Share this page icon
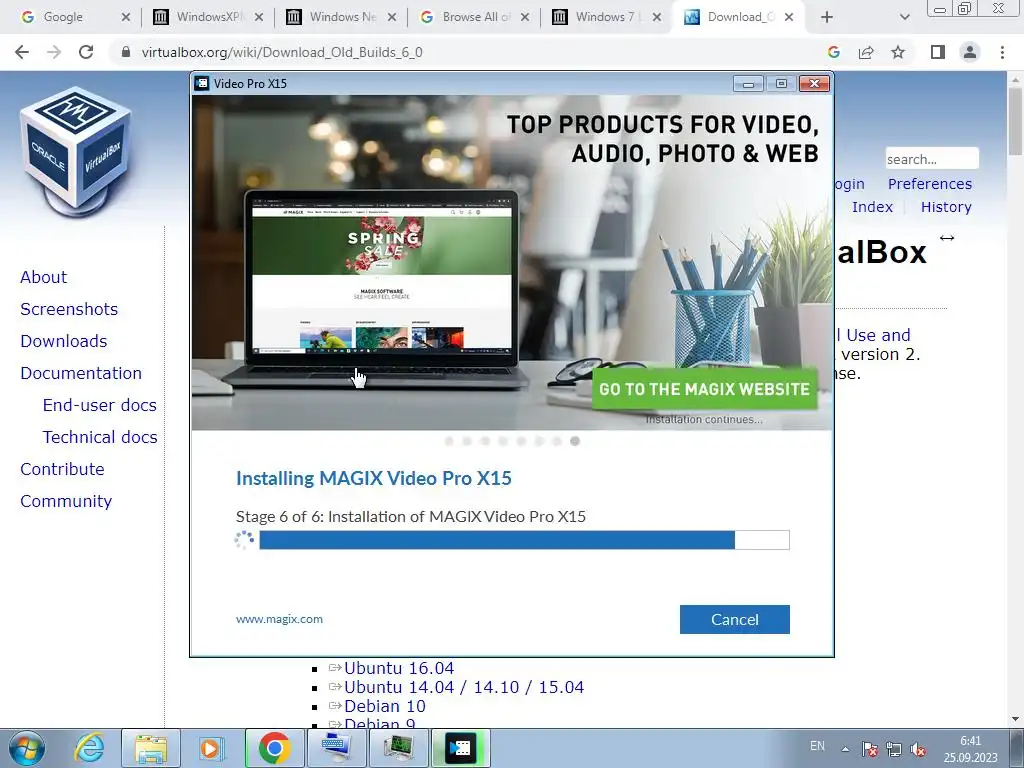 pyautogui.click(x=866, y=52)
